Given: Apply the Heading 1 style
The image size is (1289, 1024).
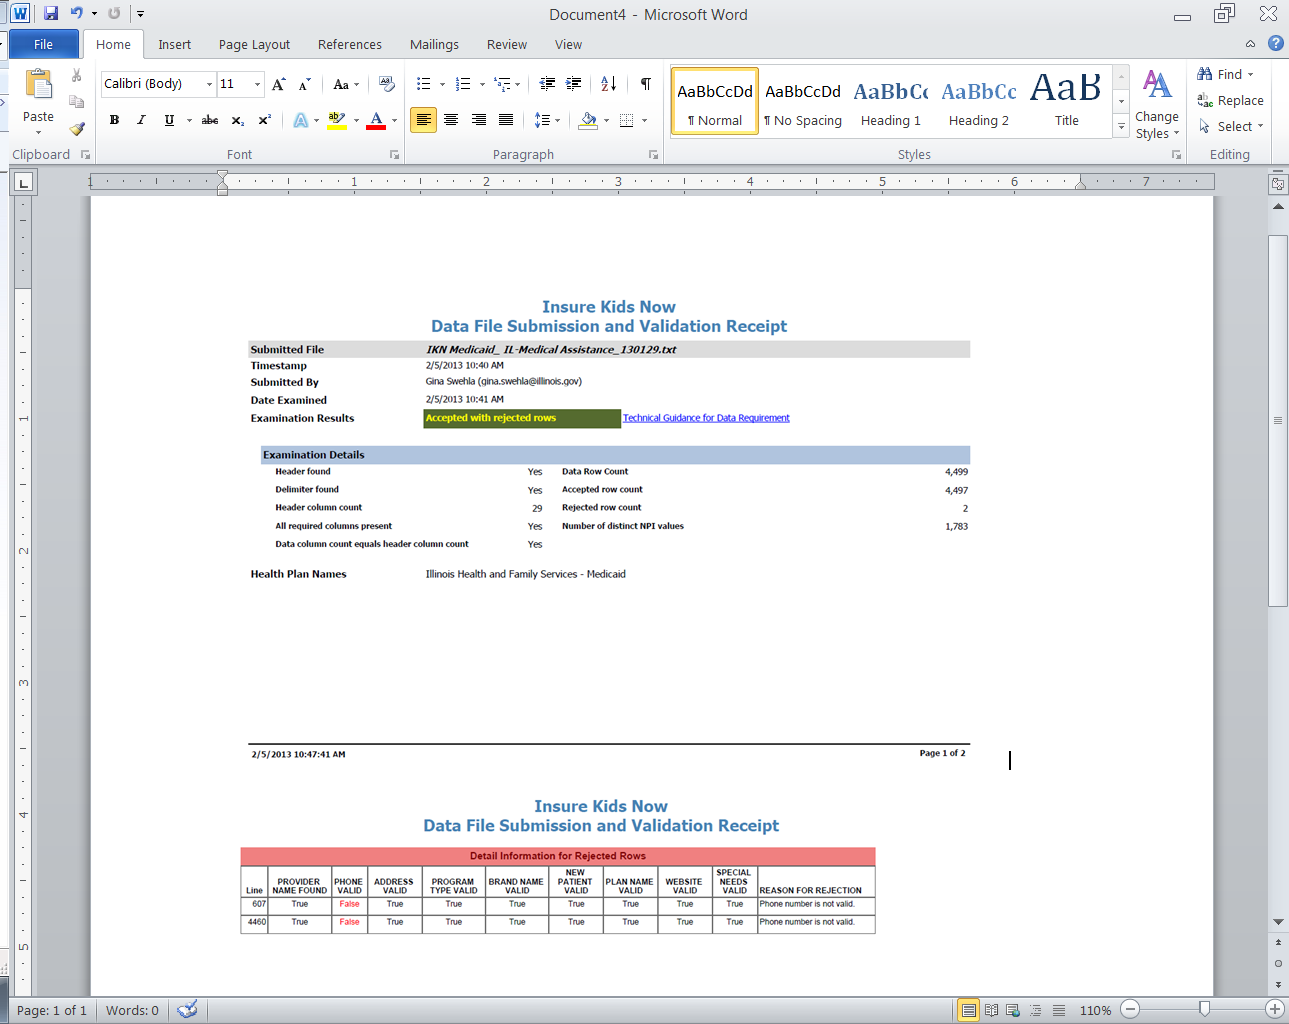Looking at the screenshot, I should [x=890, y=102].
